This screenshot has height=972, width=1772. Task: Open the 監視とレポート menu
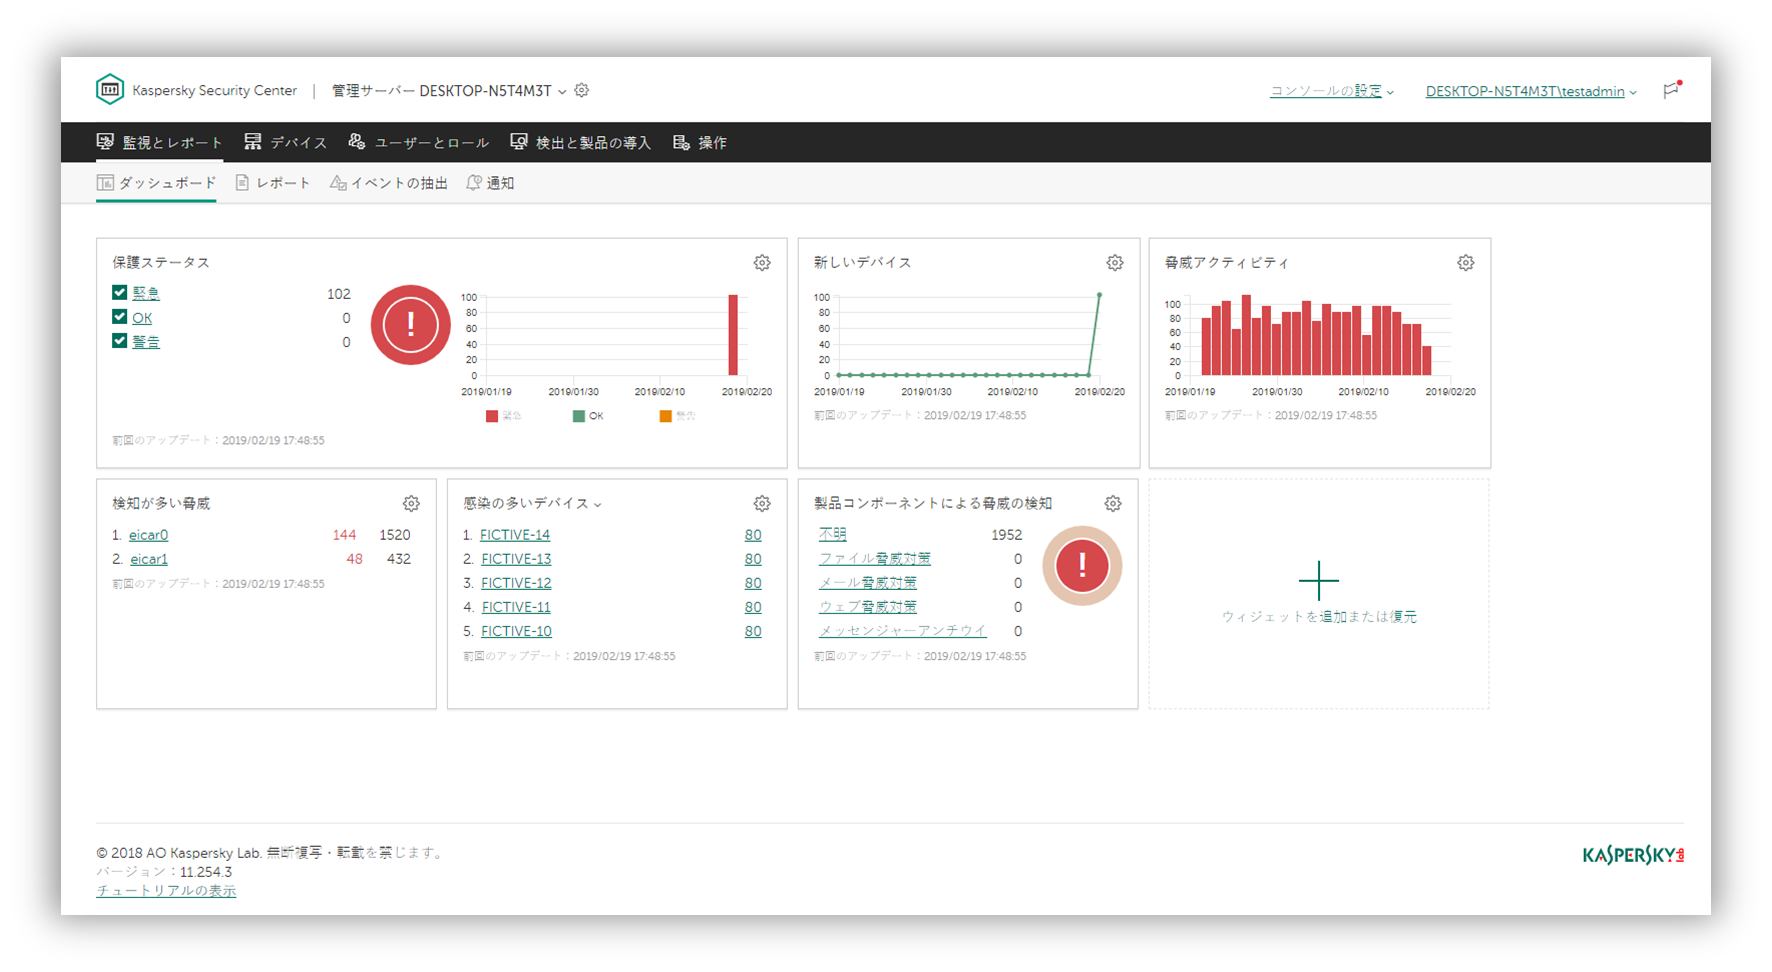click(x=160, y=142)
